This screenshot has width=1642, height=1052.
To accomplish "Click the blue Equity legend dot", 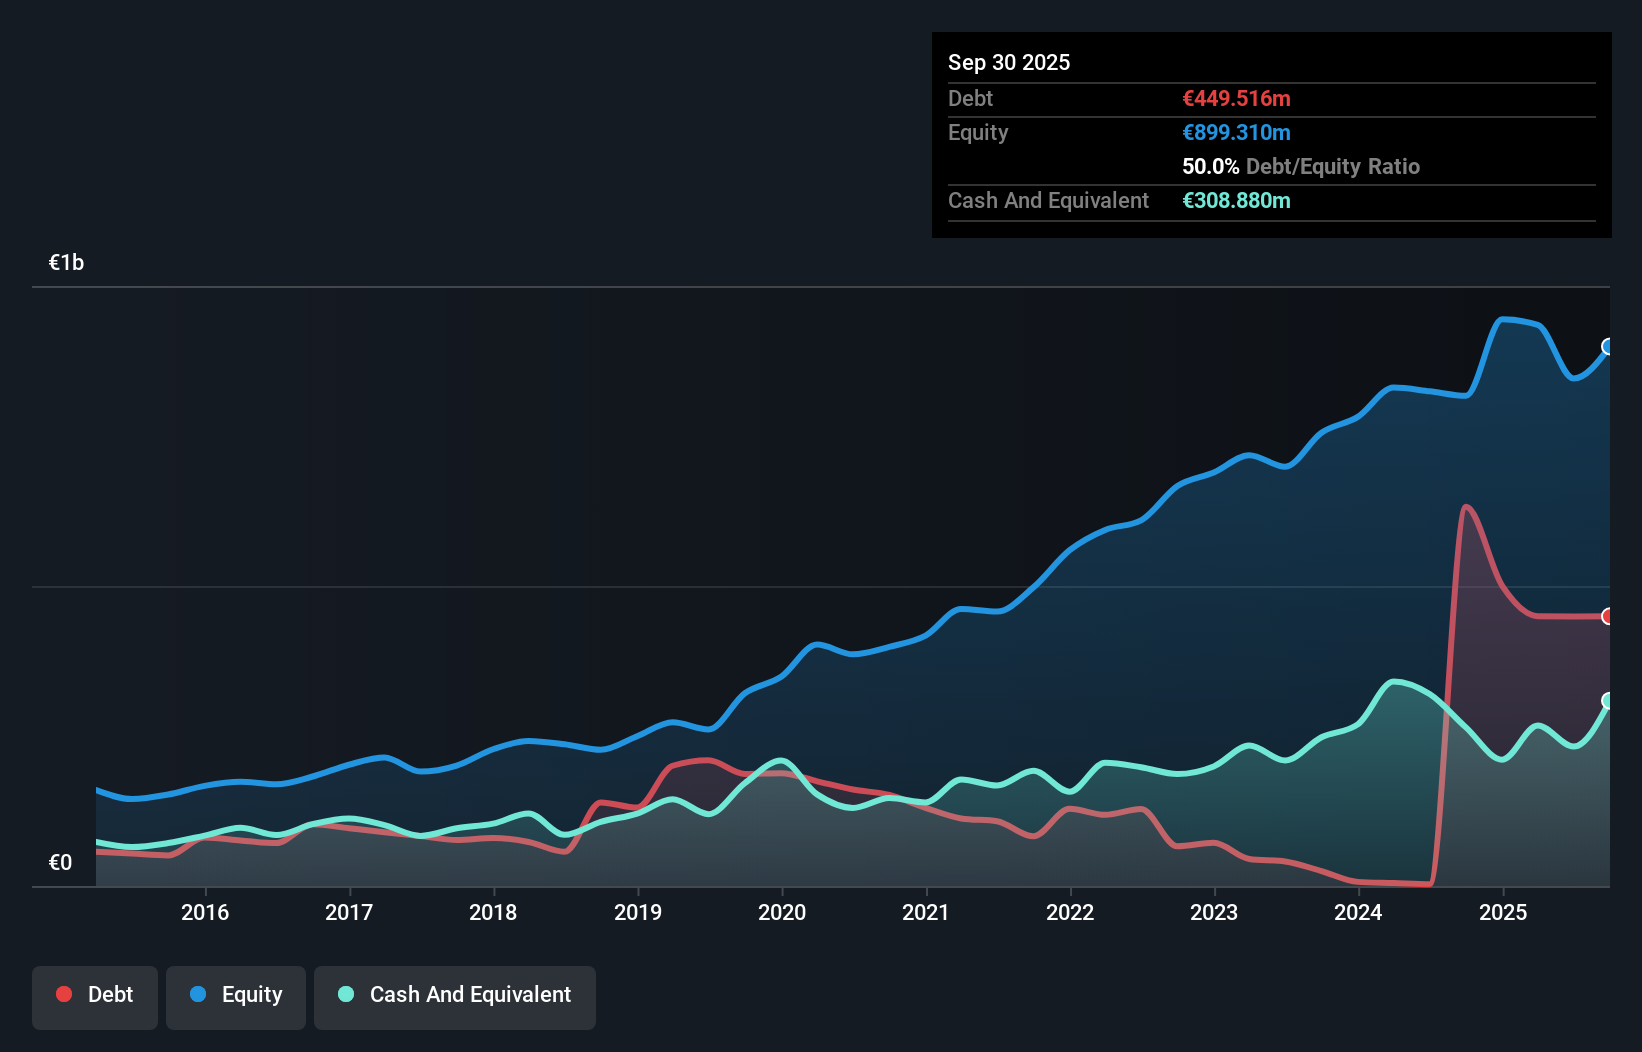I will pos(198,994).
